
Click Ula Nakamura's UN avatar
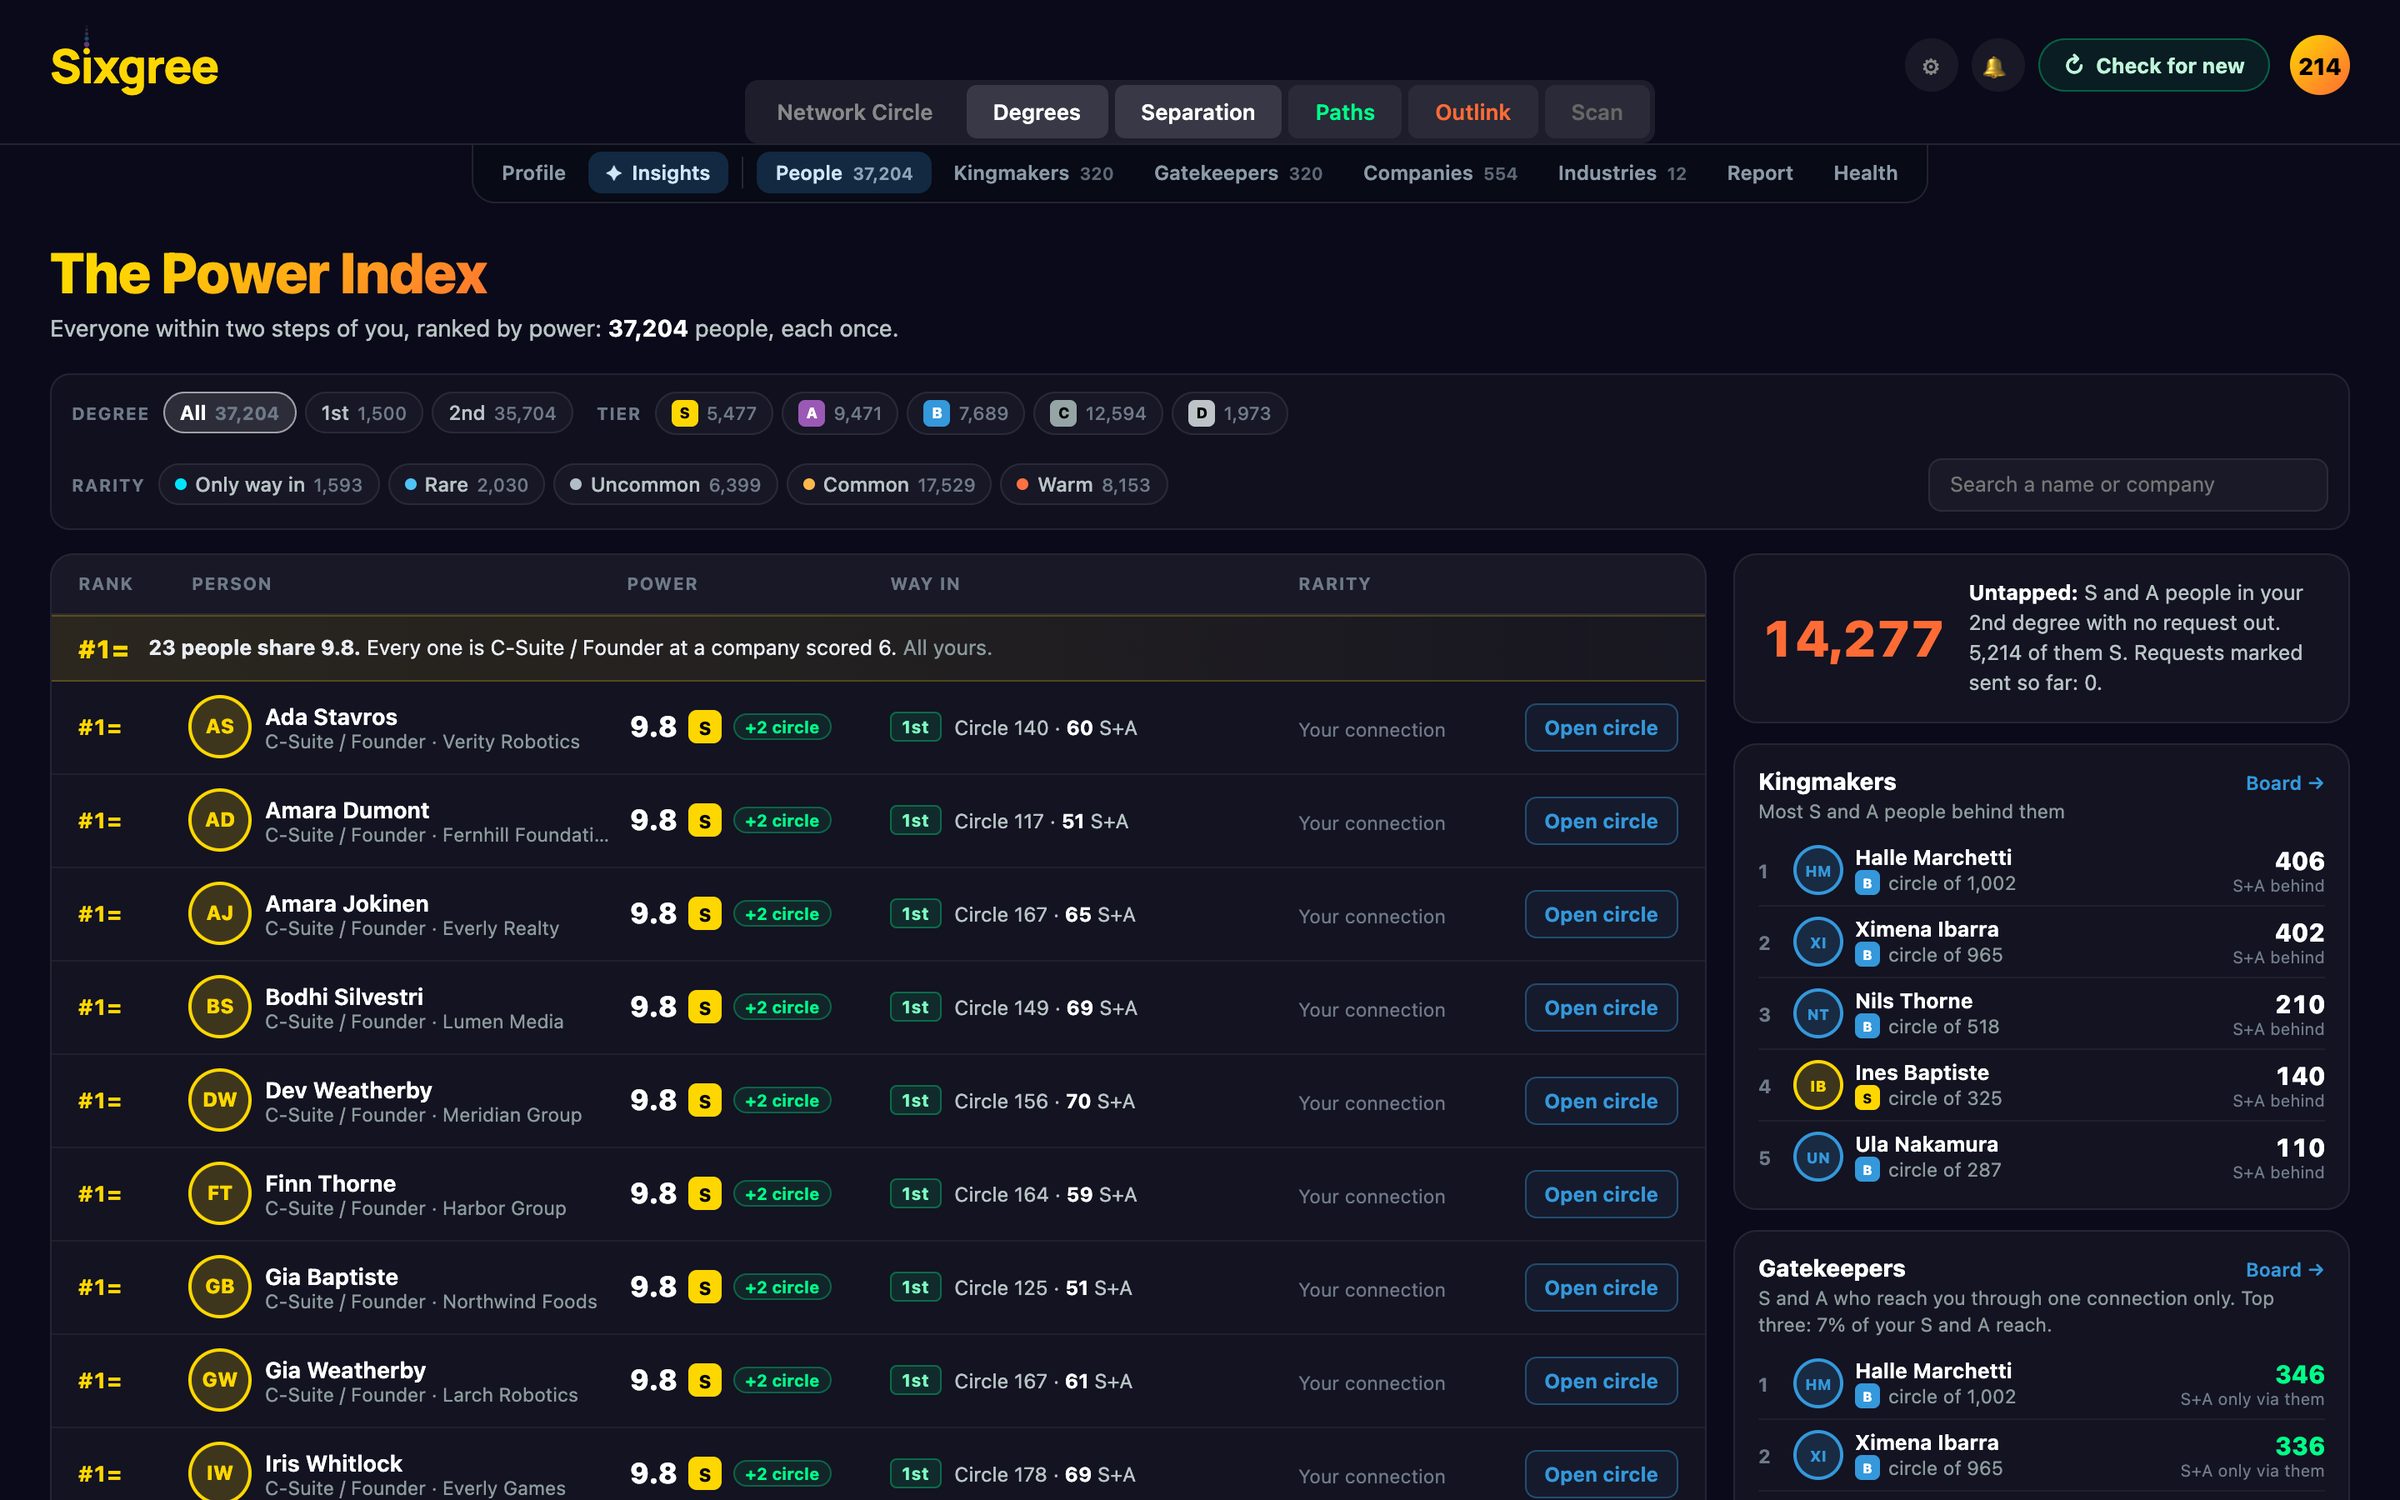click(x=1817, y=1158)
